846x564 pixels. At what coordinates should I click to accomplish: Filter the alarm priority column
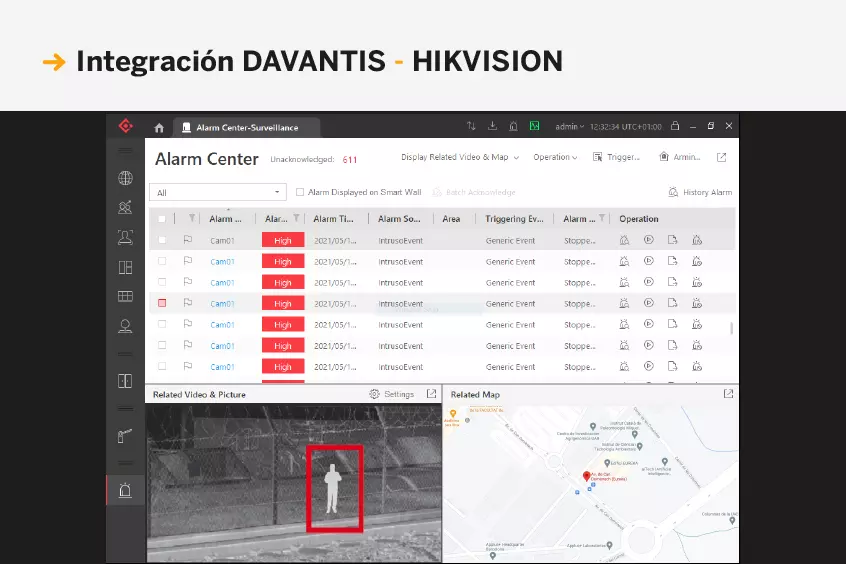pyautogui.click(x=296, y=218)
